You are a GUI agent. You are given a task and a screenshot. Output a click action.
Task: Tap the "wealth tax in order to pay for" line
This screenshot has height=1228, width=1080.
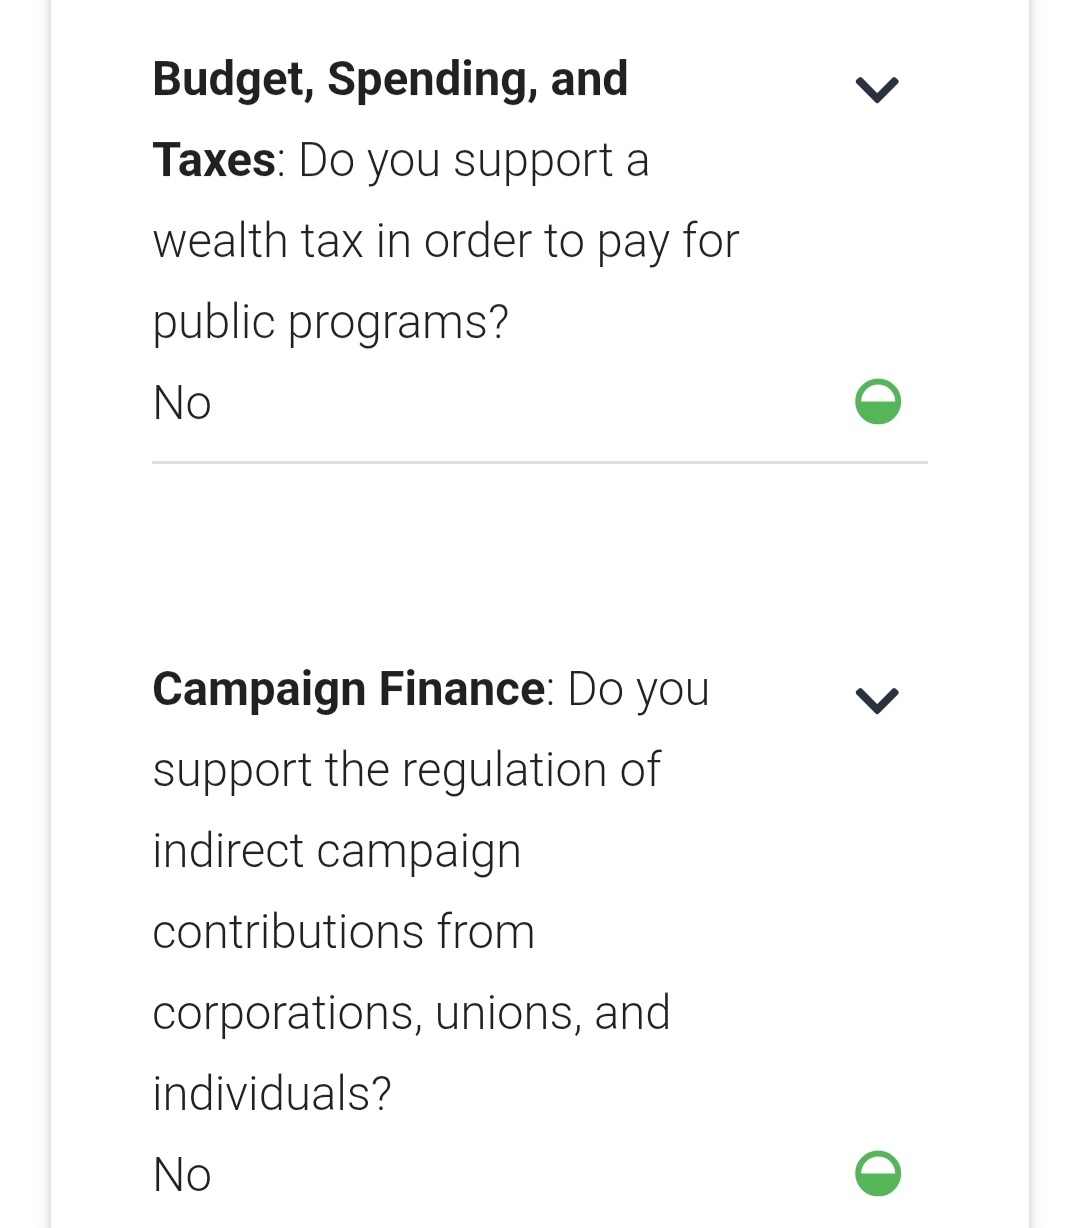click(x=445, y=242)
